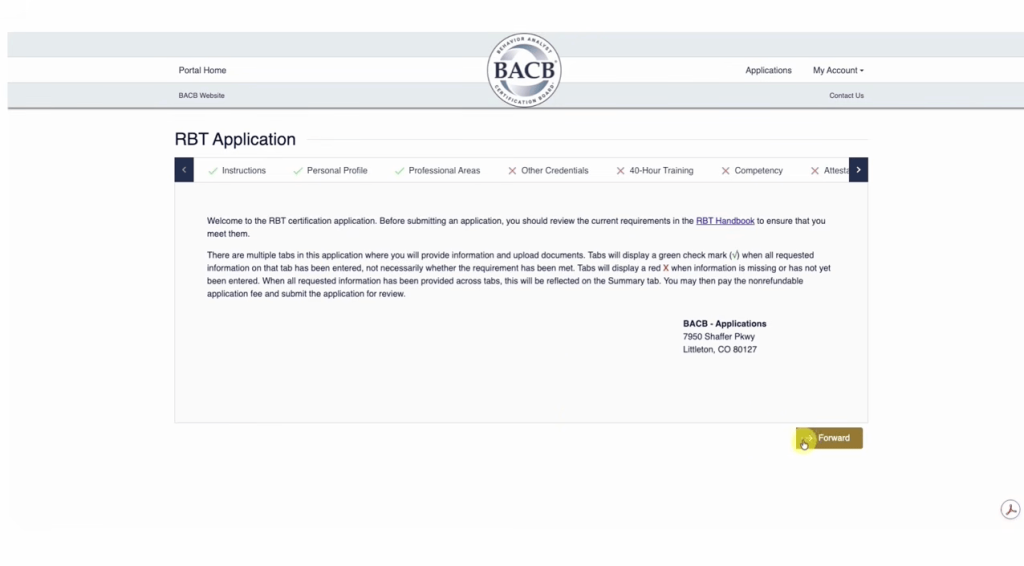Click the Contact Us link
Viewport: 1024px width, 566px height.
point(846,95)
